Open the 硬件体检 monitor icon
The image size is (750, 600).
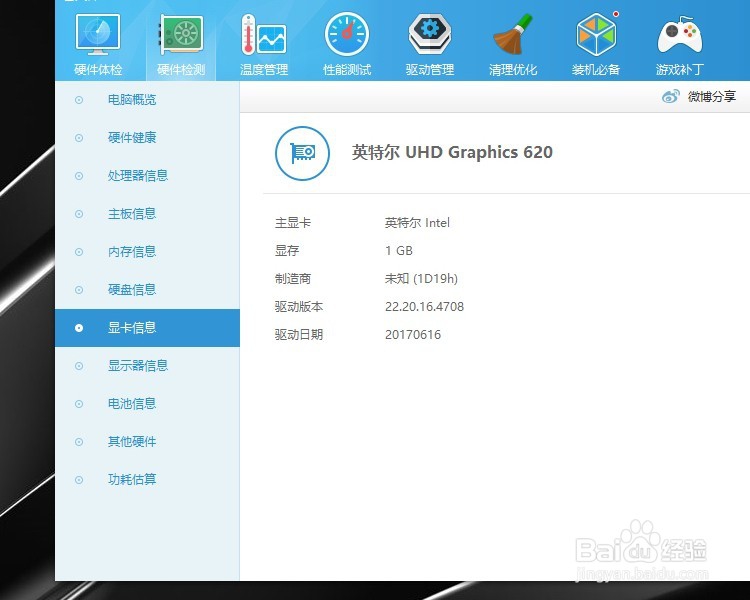[98, 34]
